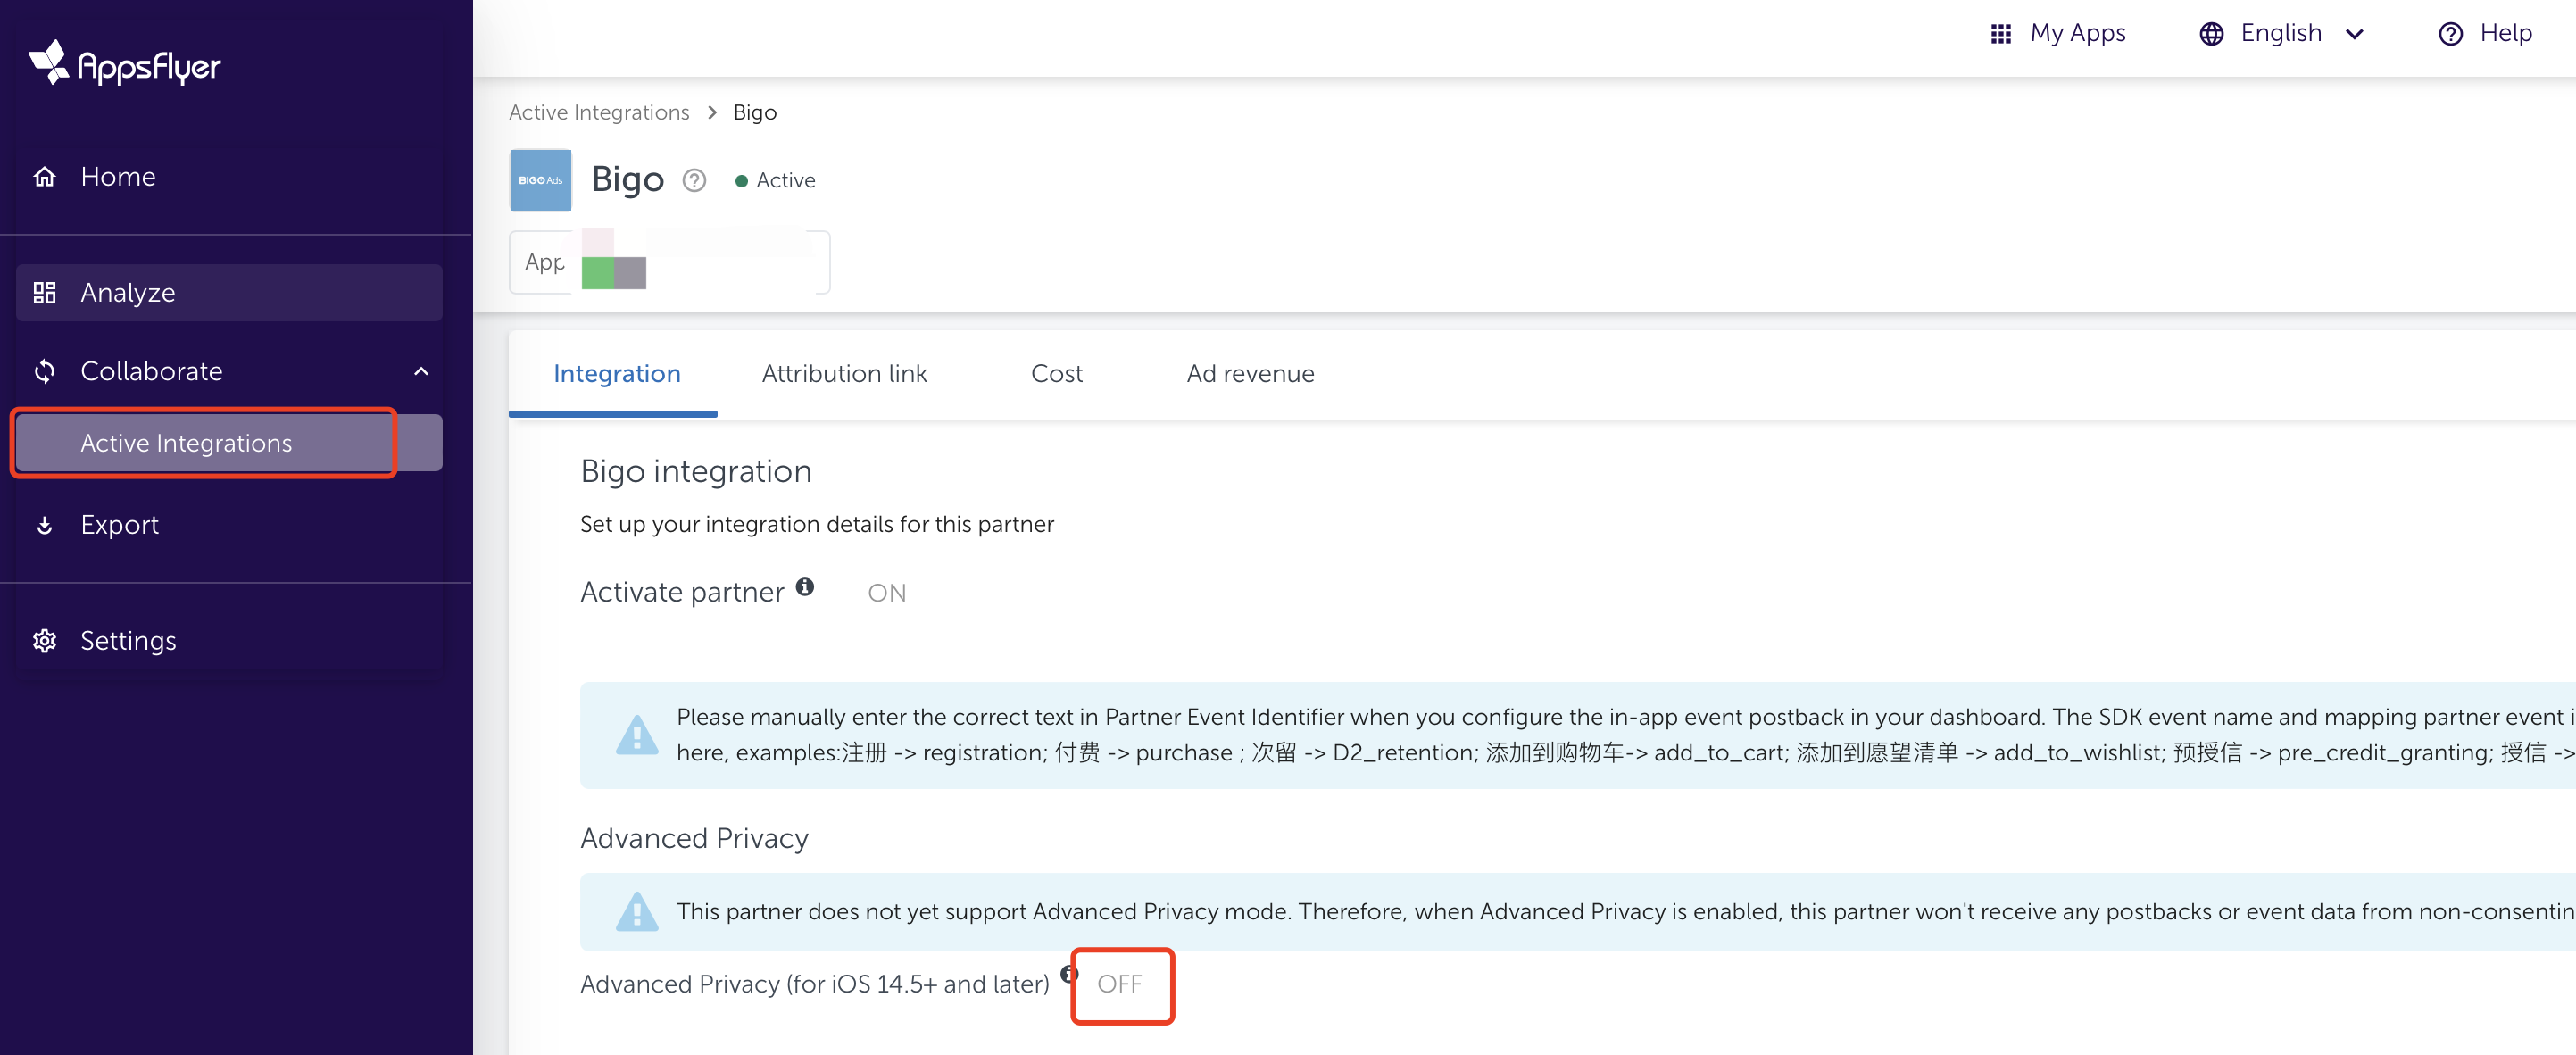
Task: Open the Analyze menu item
Action: point(229,293)
